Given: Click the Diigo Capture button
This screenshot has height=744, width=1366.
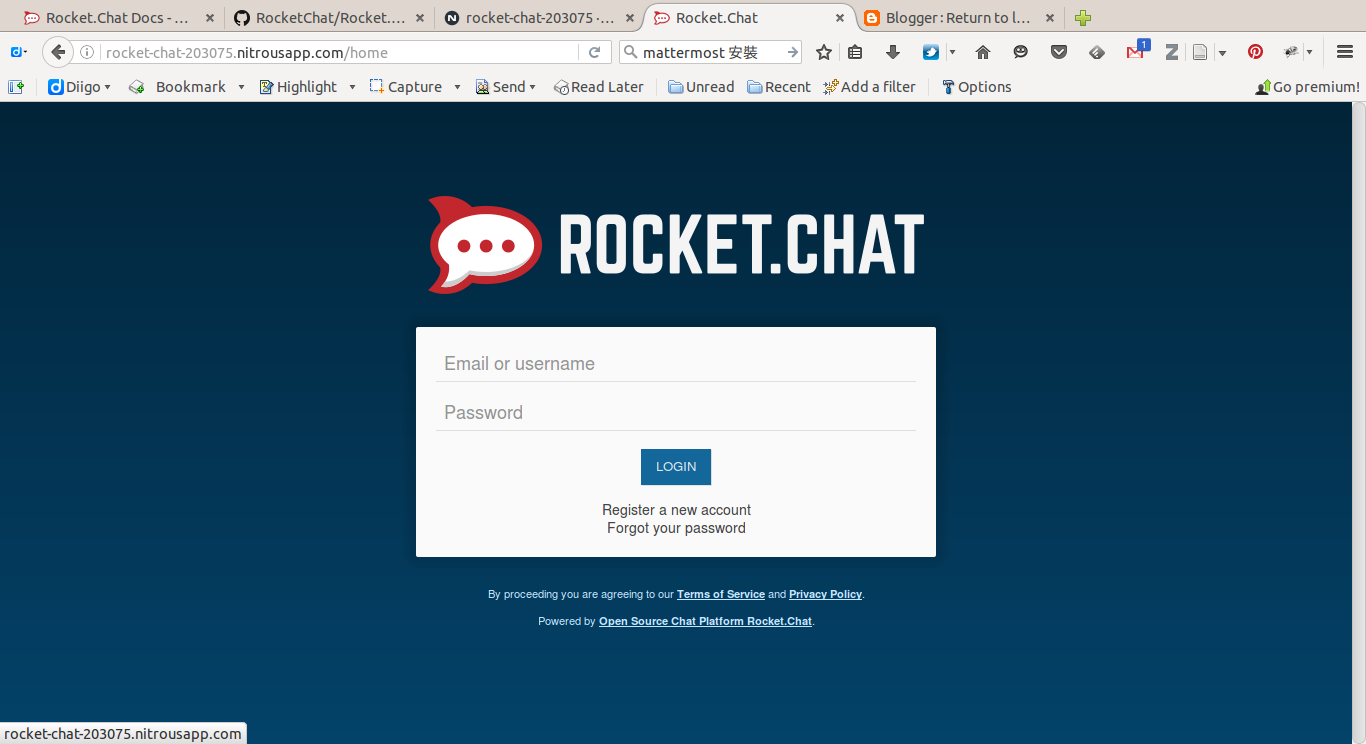Looking at the screenshot, I should [405, 87].
